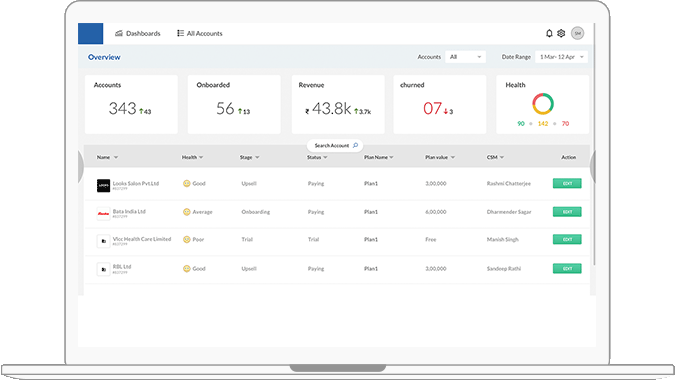Sort by Plan value column

pos(440,158)
